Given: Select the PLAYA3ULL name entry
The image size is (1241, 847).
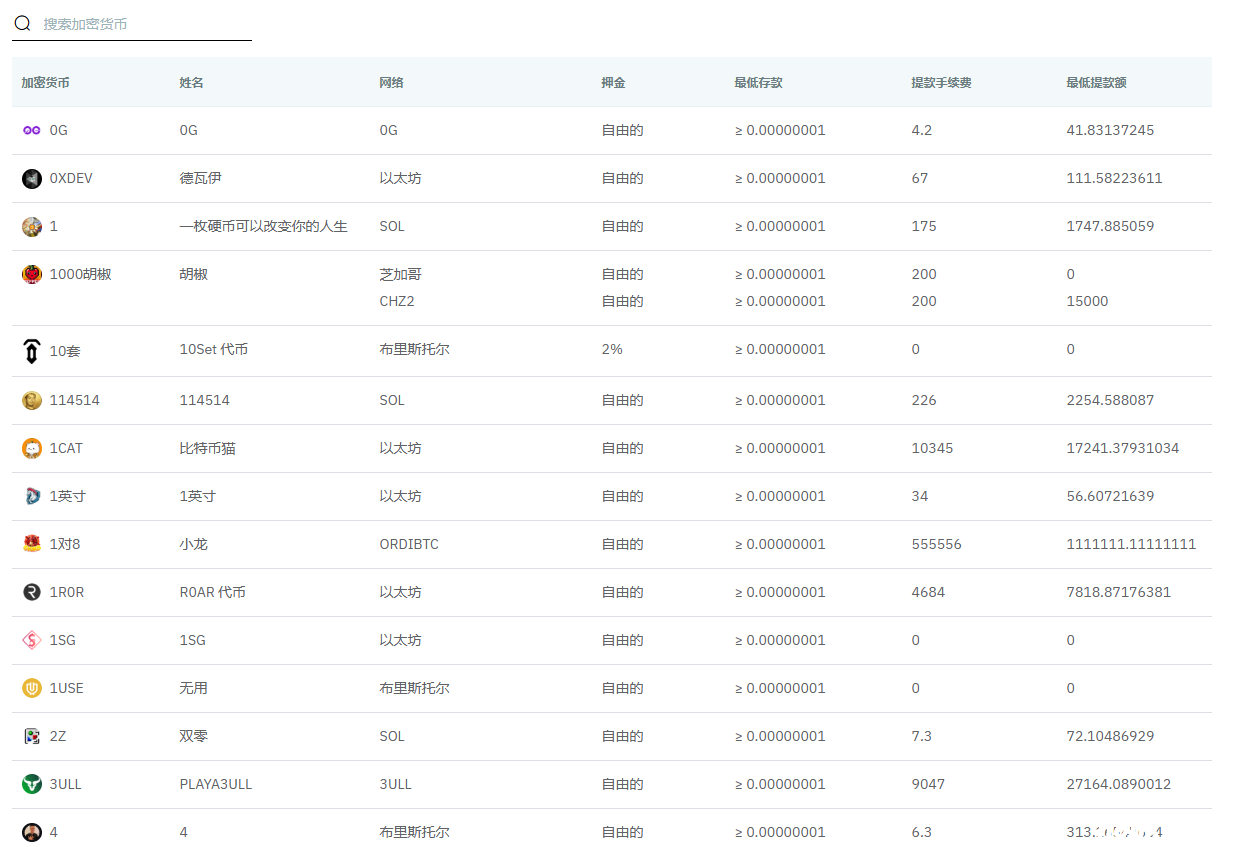Looking at the screenshot, I should pyautogui.click(x=215, y=784).
